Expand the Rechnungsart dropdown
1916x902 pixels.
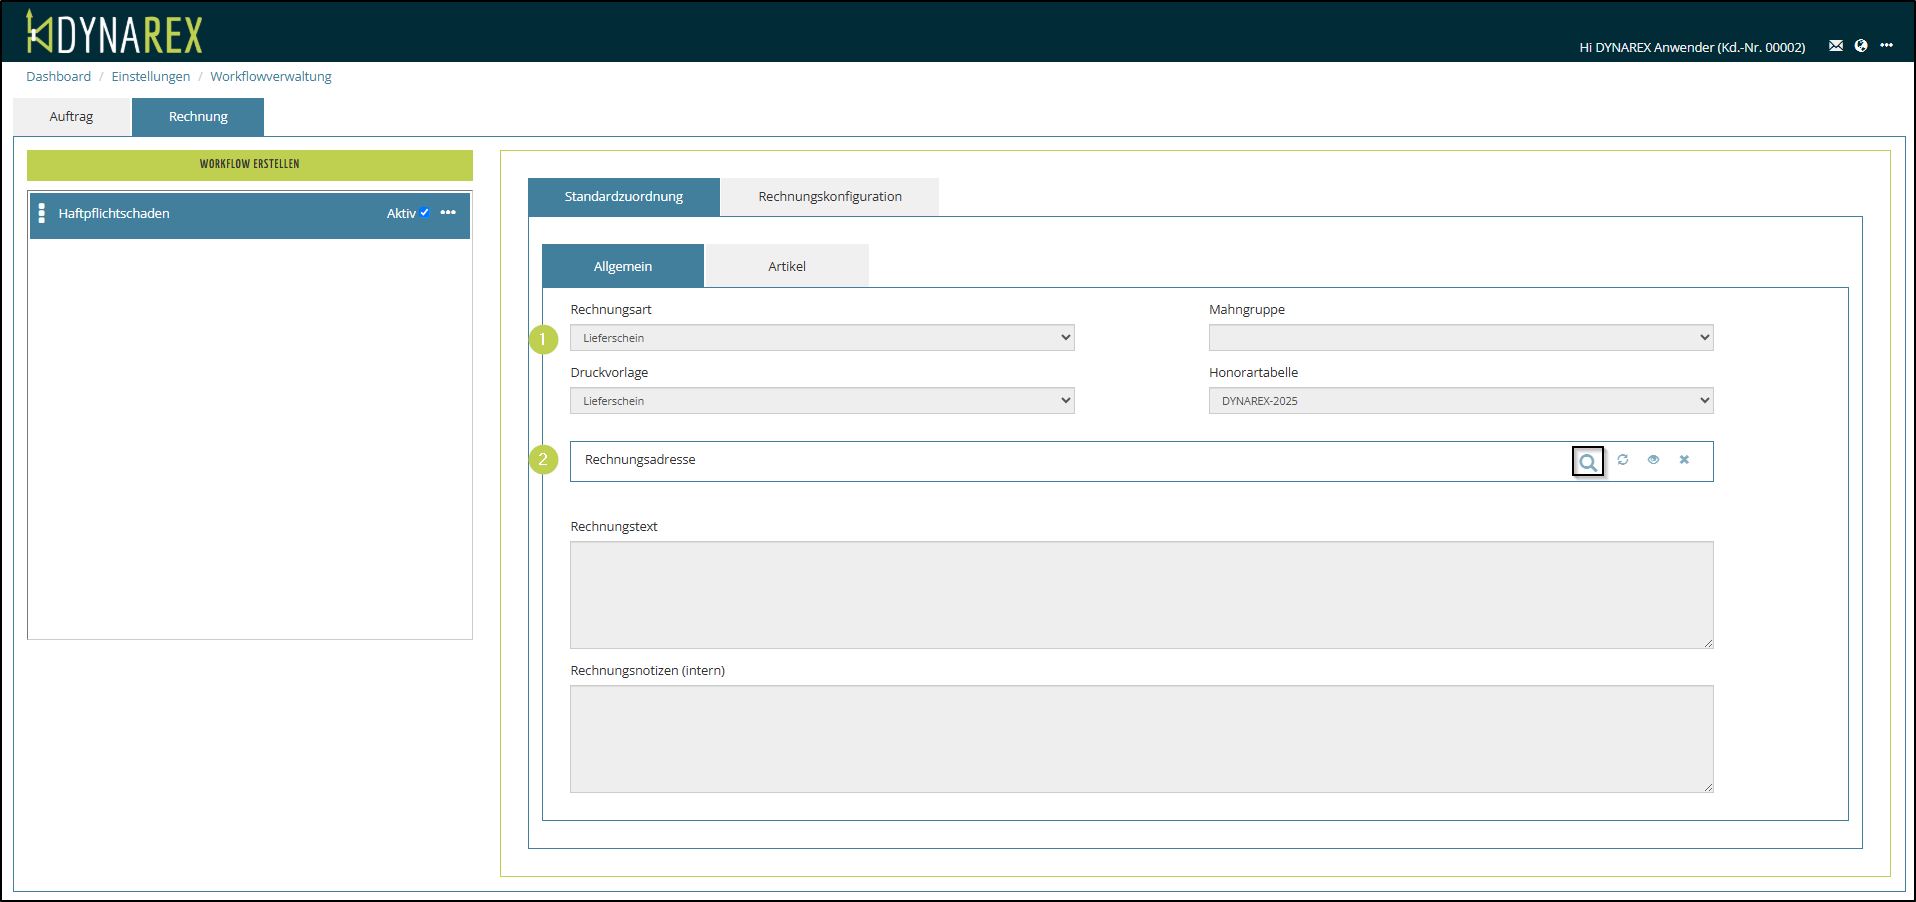pos(821,338)
